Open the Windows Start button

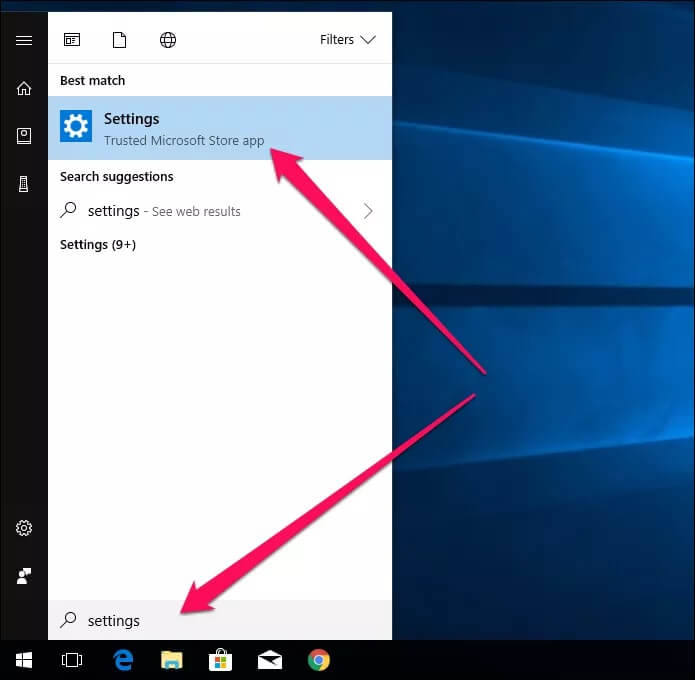[24, 660]
